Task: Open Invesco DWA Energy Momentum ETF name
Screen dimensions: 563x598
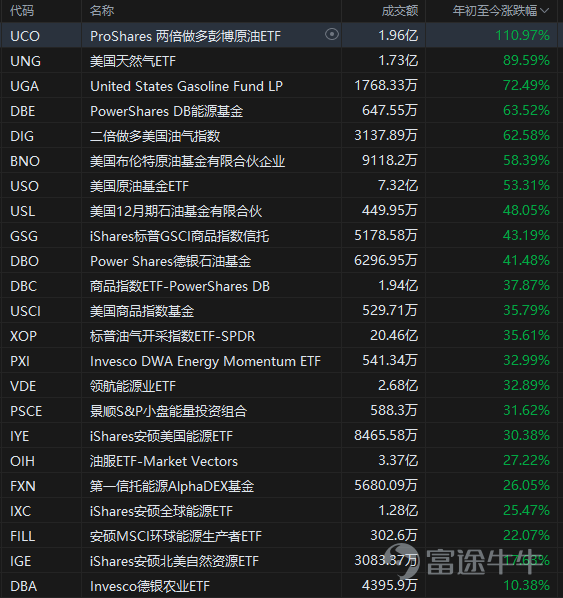Action: pyautogui.click(x=205, y=361)
